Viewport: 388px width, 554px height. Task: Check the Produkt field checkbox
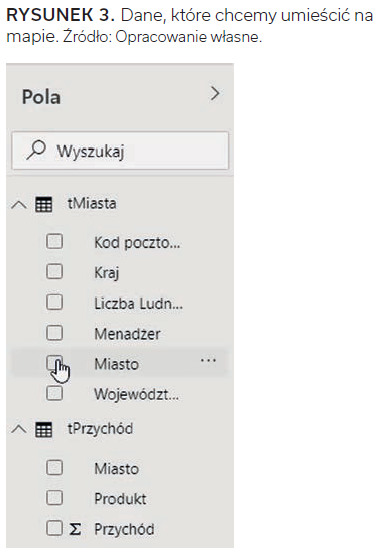[x=54, y=498]
